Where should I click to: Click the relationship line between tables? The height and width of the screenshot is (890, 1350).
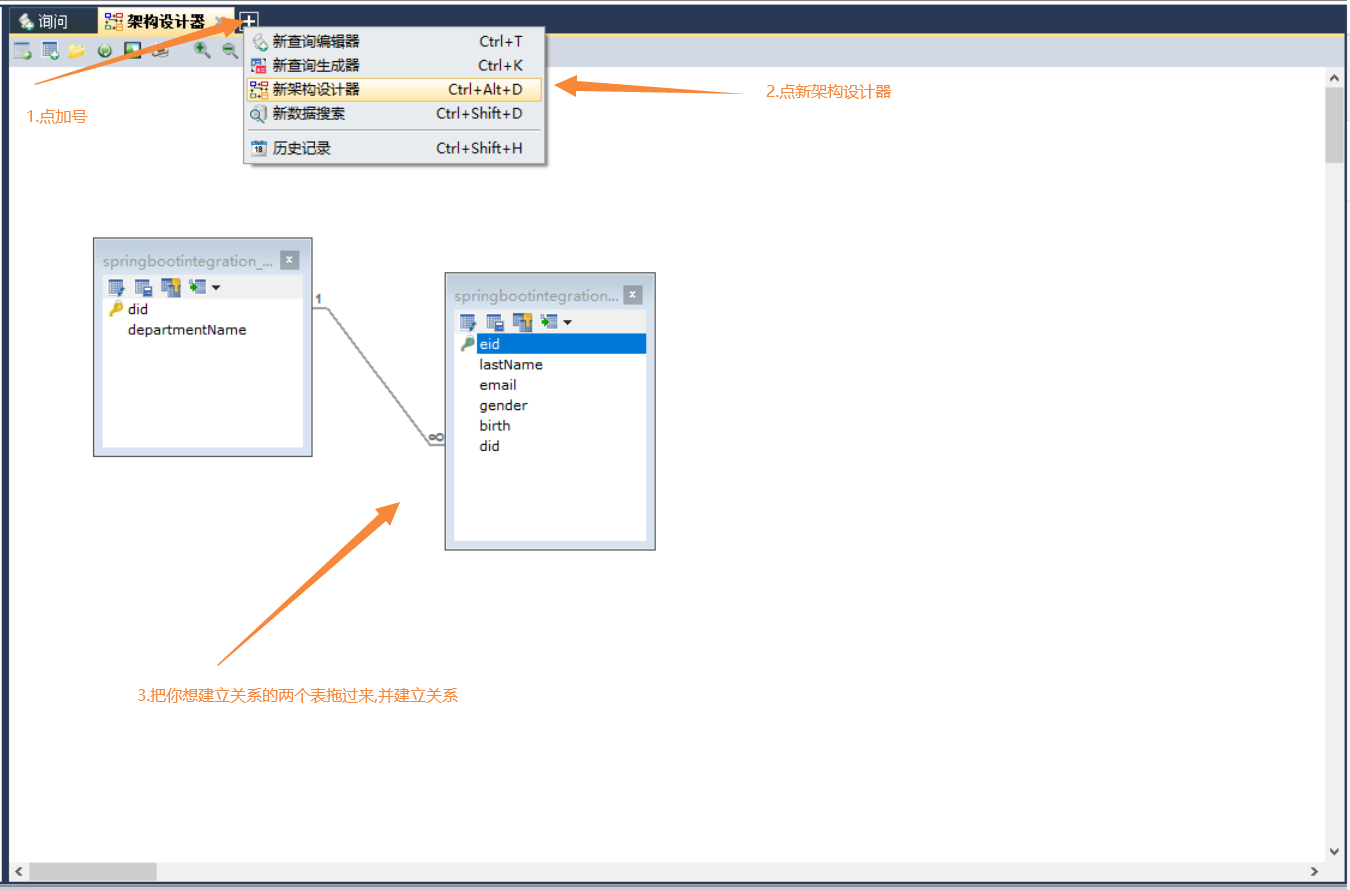click(378, 376)
